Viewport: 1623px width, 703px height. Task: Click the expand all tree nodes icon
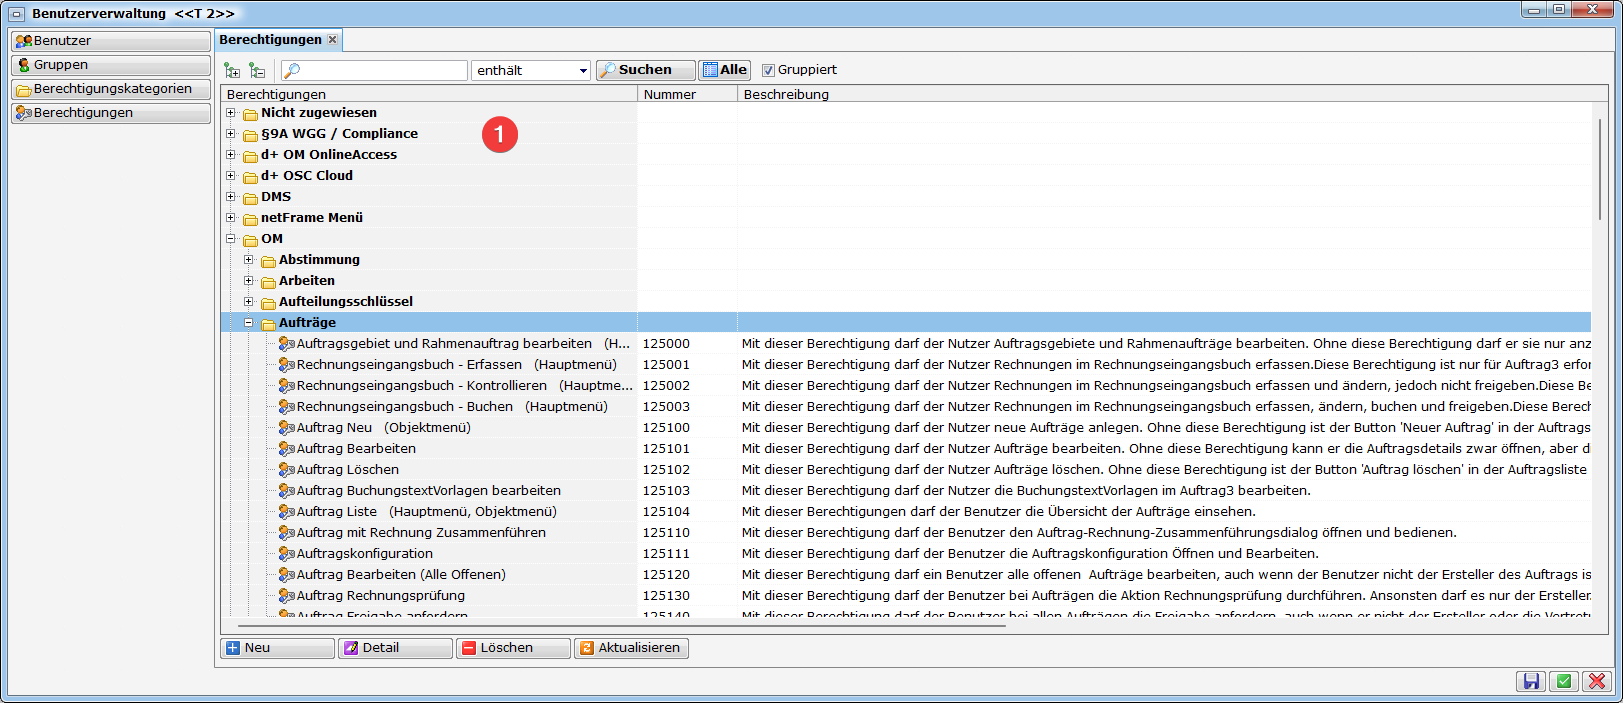pos(232,70)
